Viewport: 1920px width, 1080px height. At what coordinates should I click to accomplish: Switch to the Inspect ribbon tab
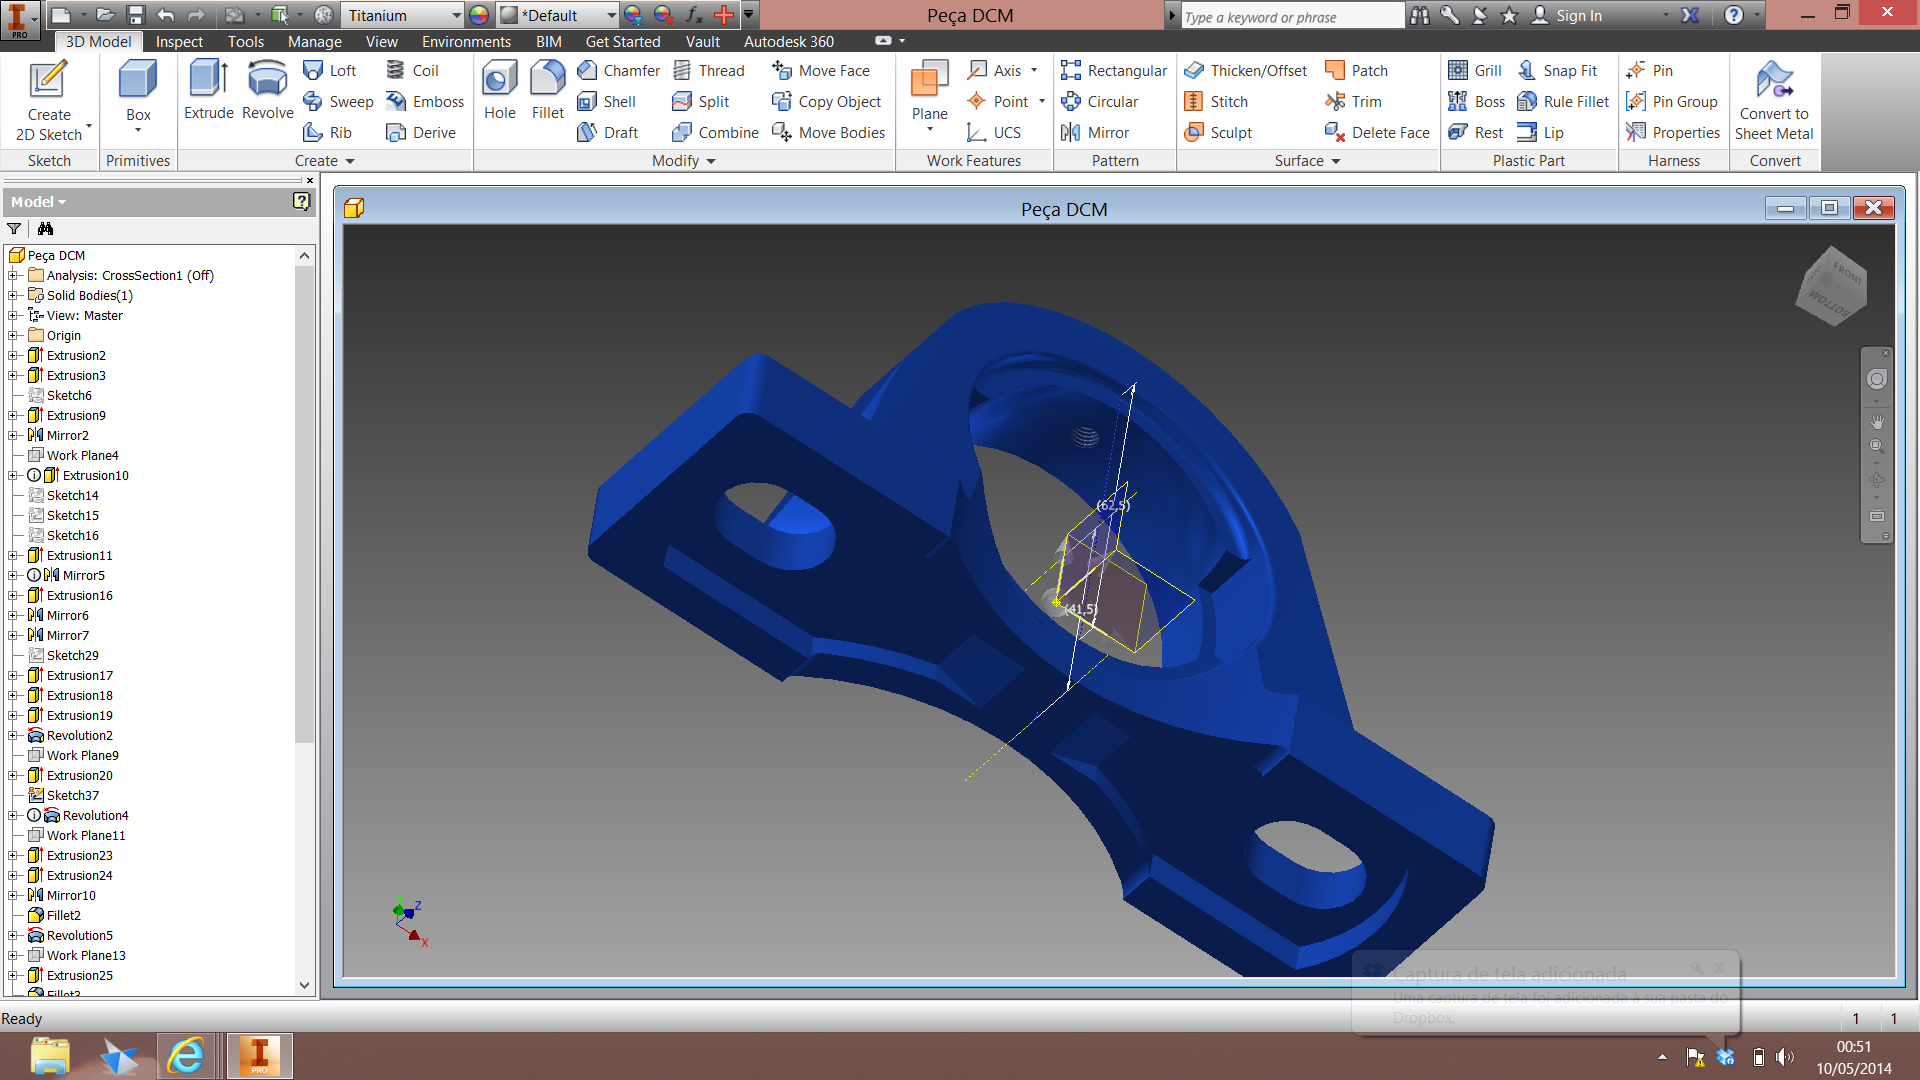pos(179,42)
